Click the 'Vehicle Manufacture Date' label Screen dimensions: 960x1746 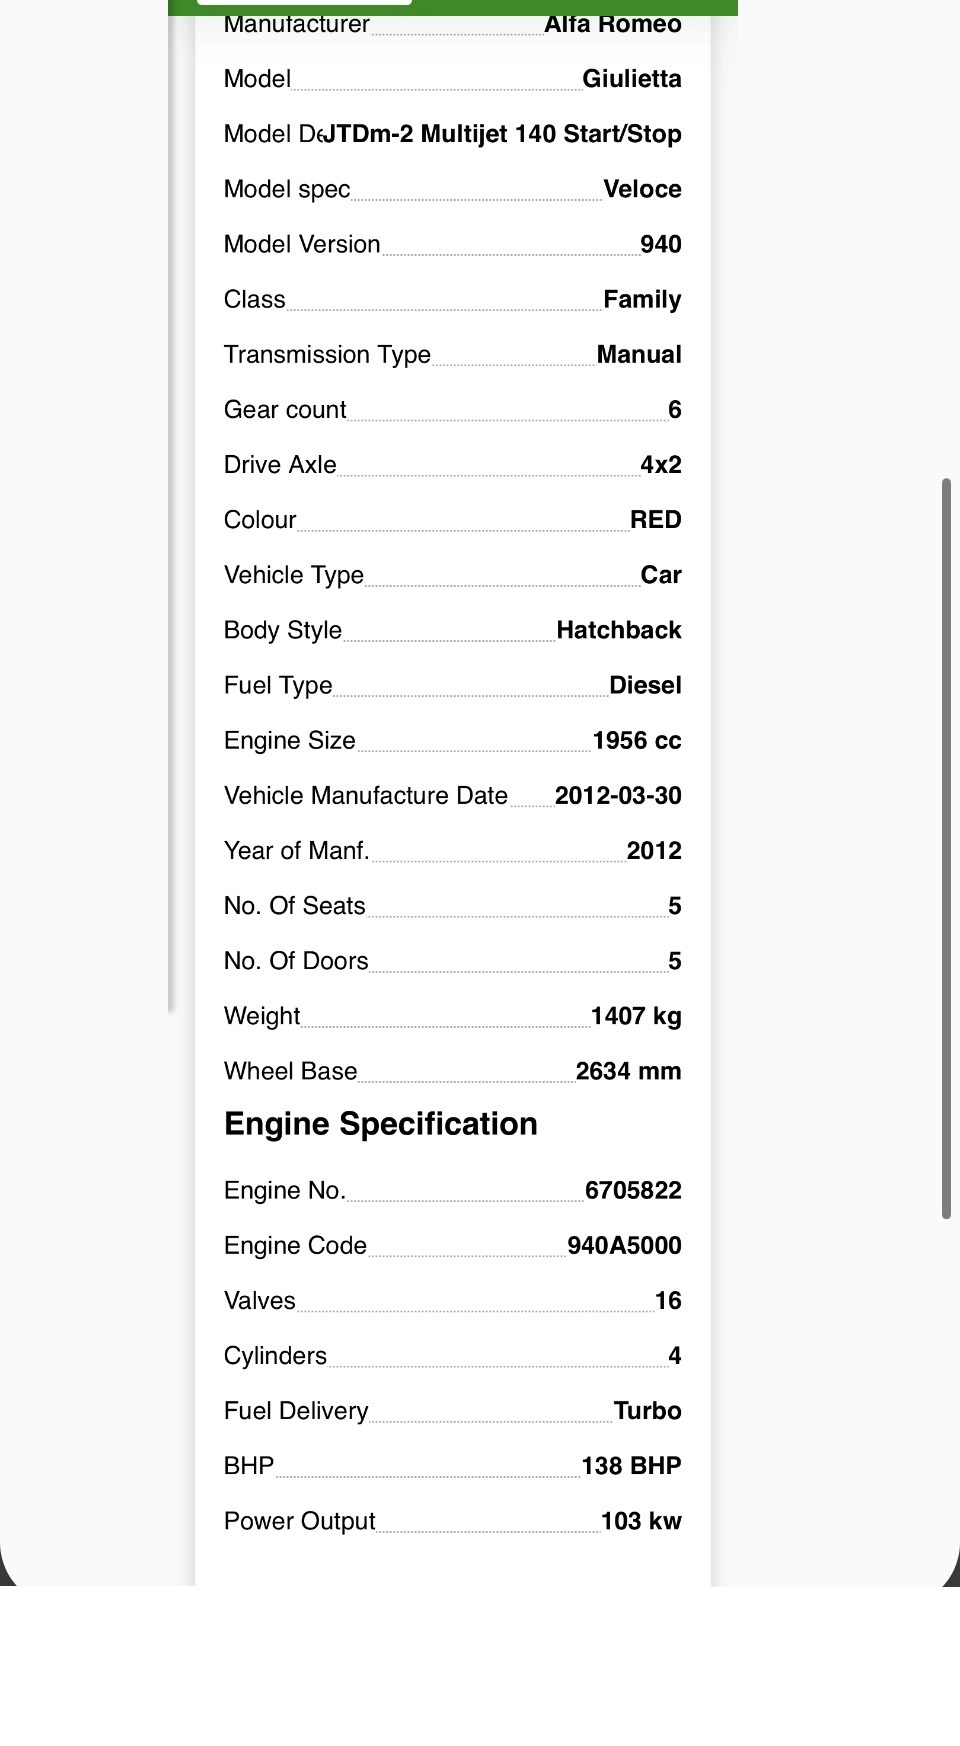tap(366, 795)
